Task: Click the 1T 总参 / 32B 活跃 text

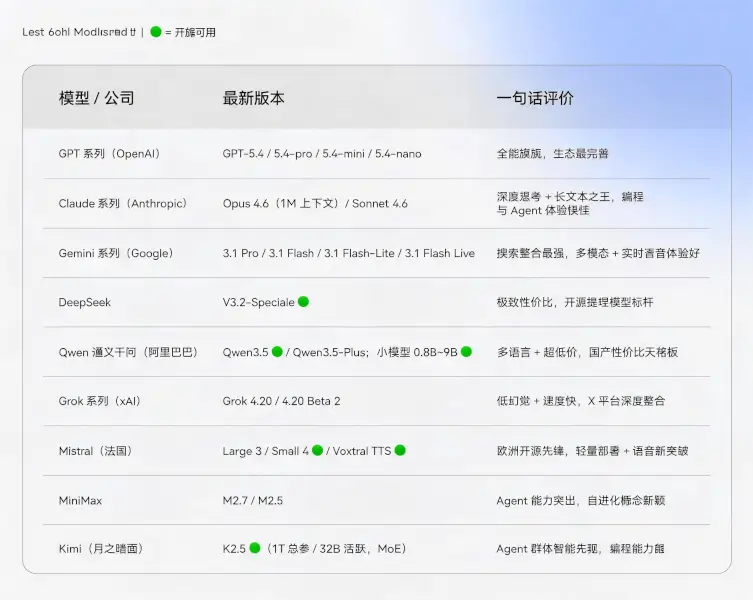Action: click(x=336, y=549)
